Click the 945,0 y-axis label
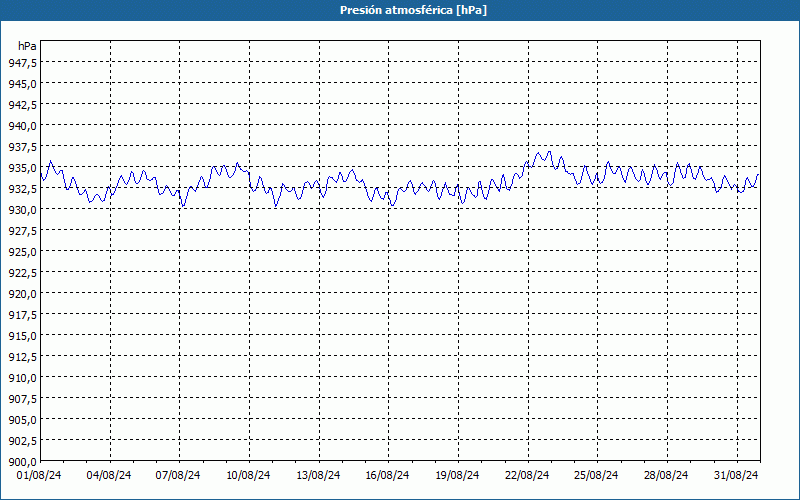 tap(22, 83)
